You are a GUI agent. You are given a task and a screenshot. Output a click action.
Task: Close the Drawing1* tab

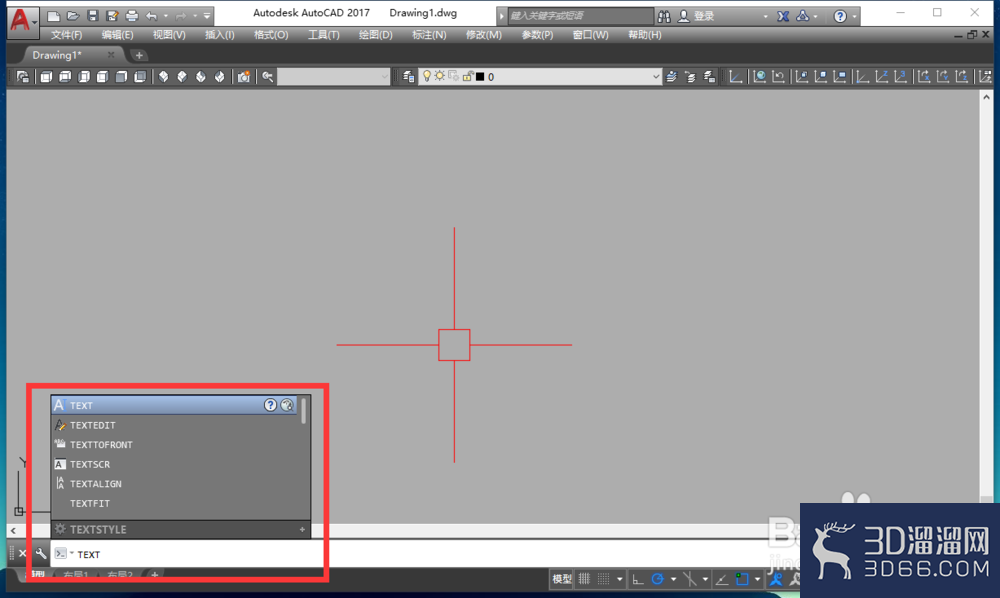point(111,55)
